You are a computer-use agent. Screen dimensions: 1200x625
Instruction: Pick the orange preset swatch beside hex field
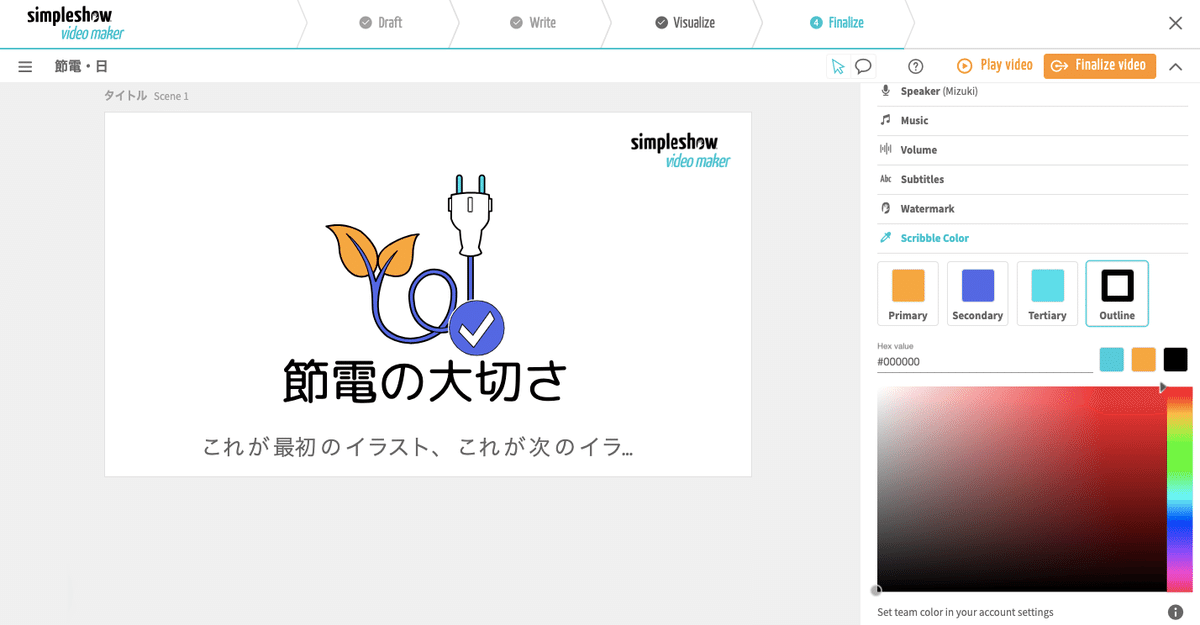click(x=1143, y=359)
